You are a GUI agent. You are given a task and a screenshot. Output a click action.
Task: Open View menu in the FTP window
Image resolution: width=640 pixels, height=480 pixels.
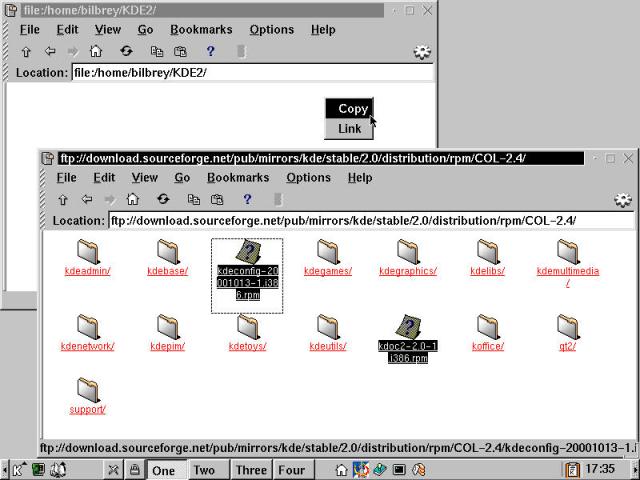point(144,178)
